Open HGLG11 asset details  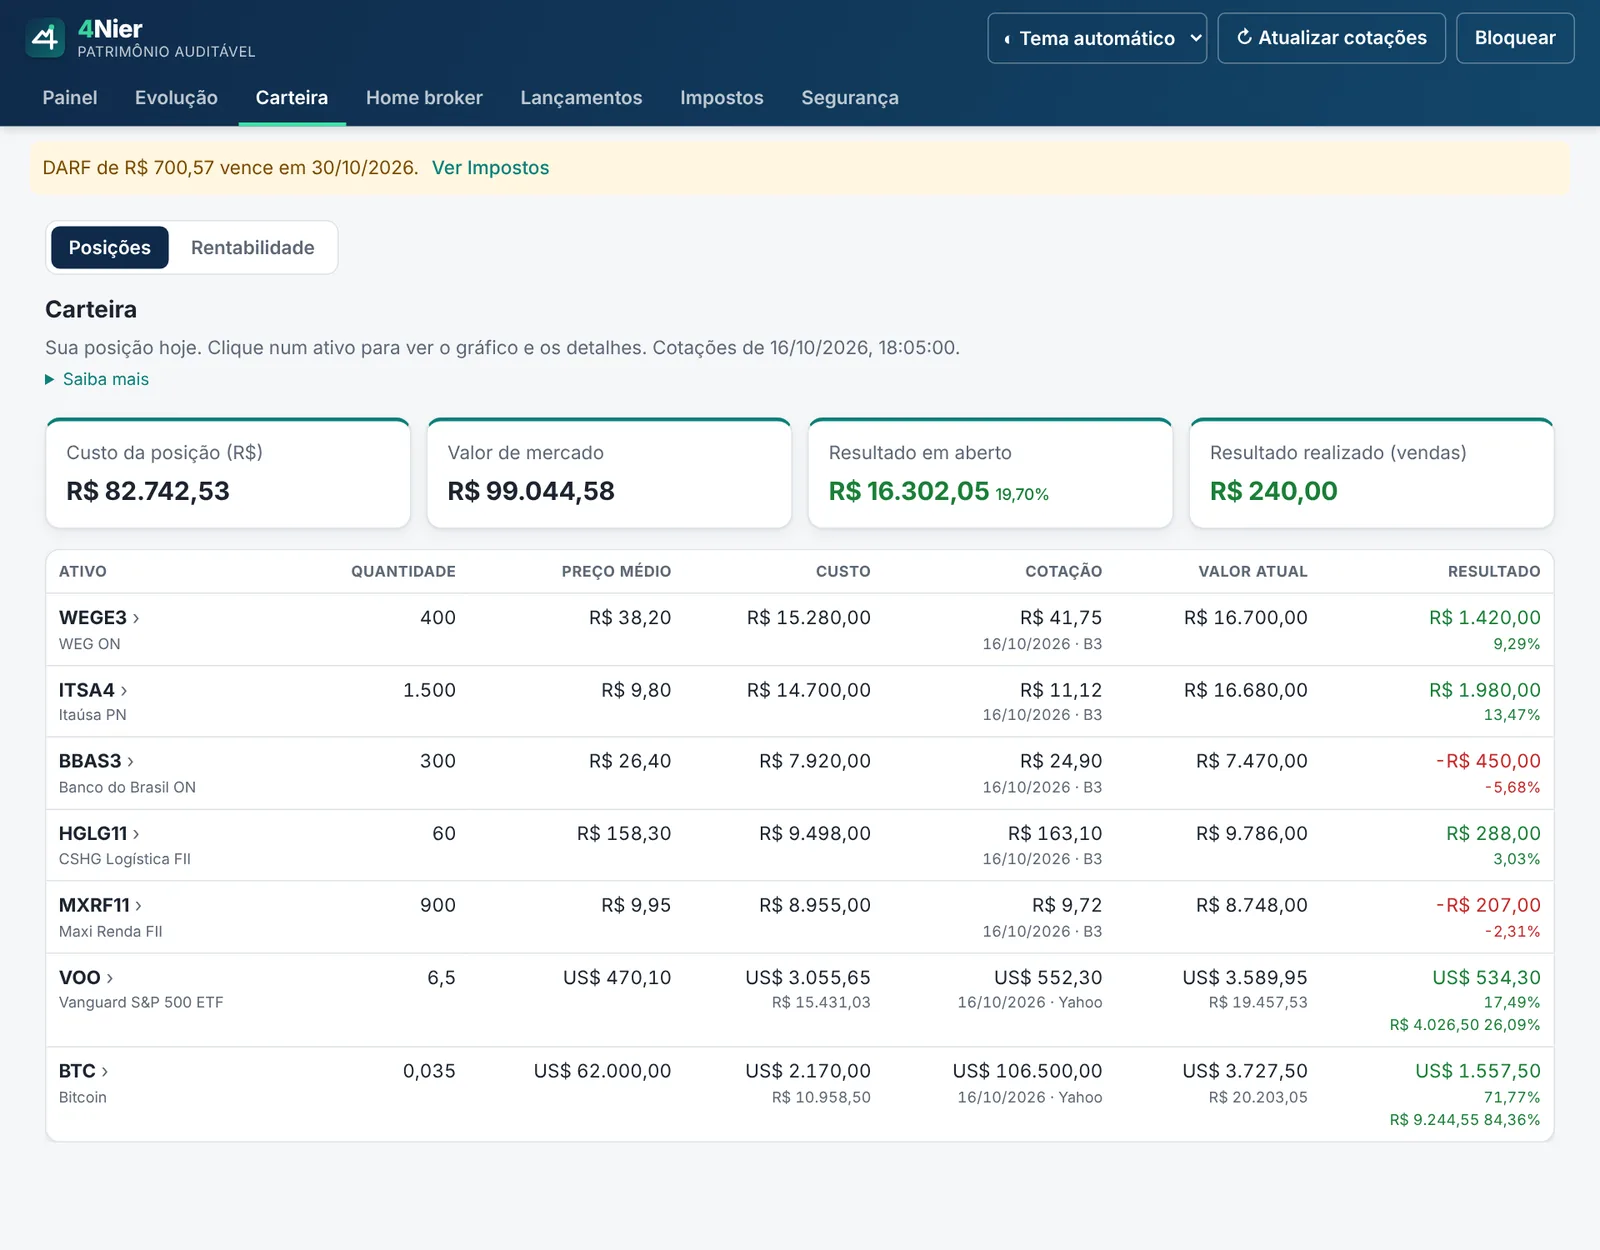point(99,833)
